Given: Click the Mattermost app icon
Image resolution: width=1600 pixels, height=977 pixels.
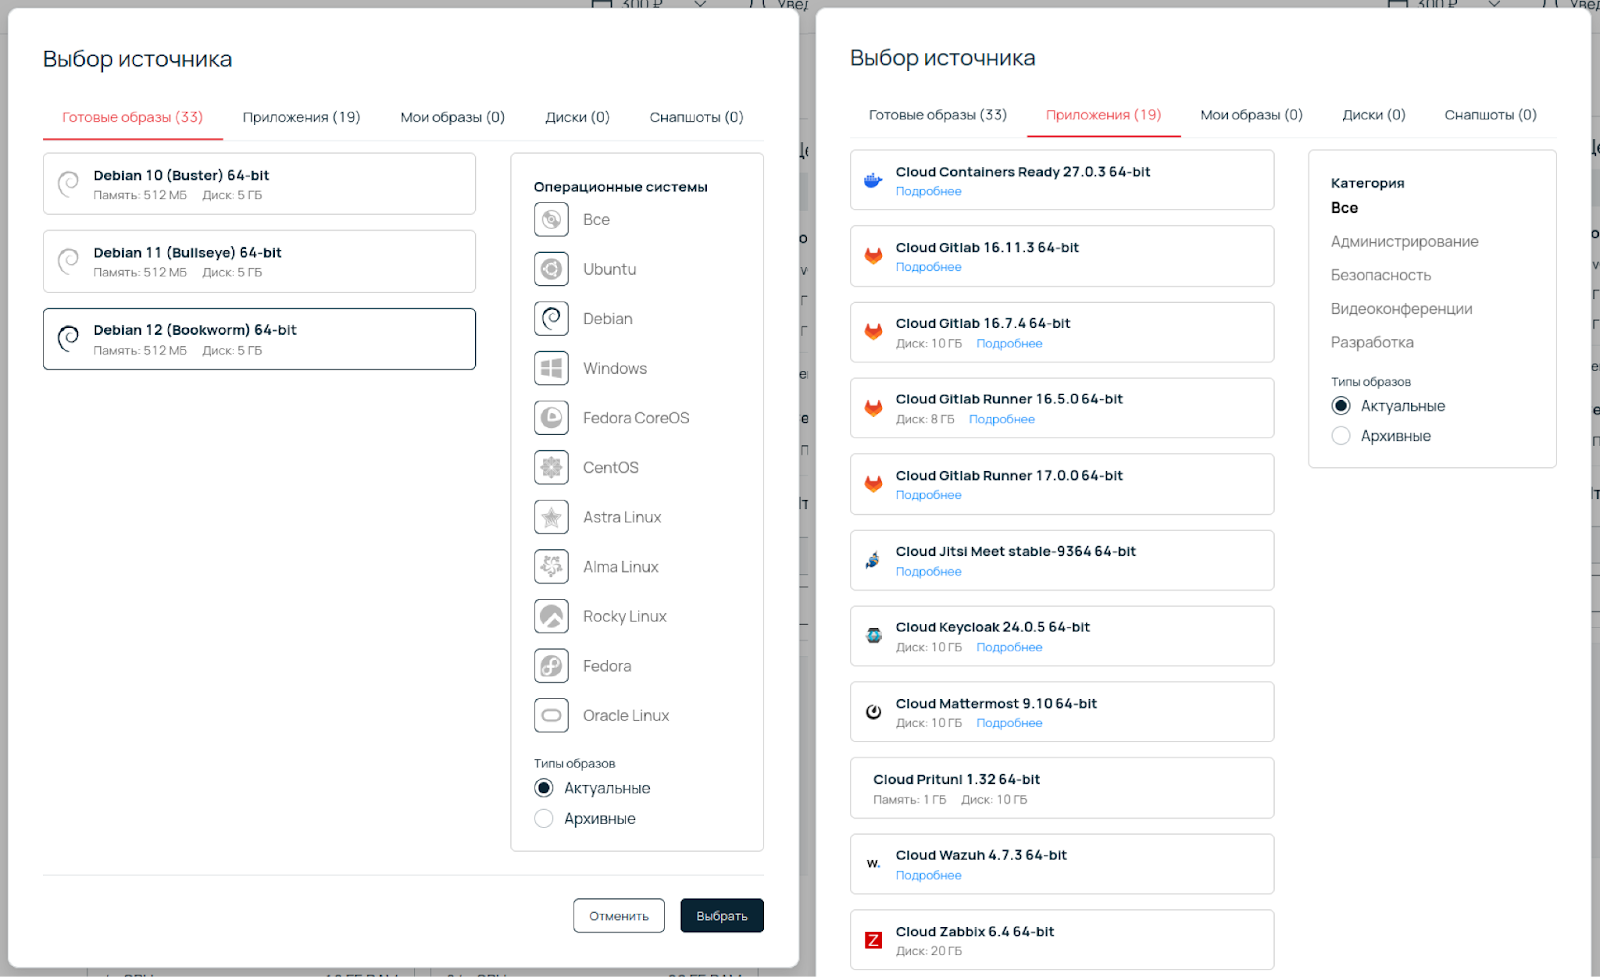Looking at the screenshot, I should point(873,712).
